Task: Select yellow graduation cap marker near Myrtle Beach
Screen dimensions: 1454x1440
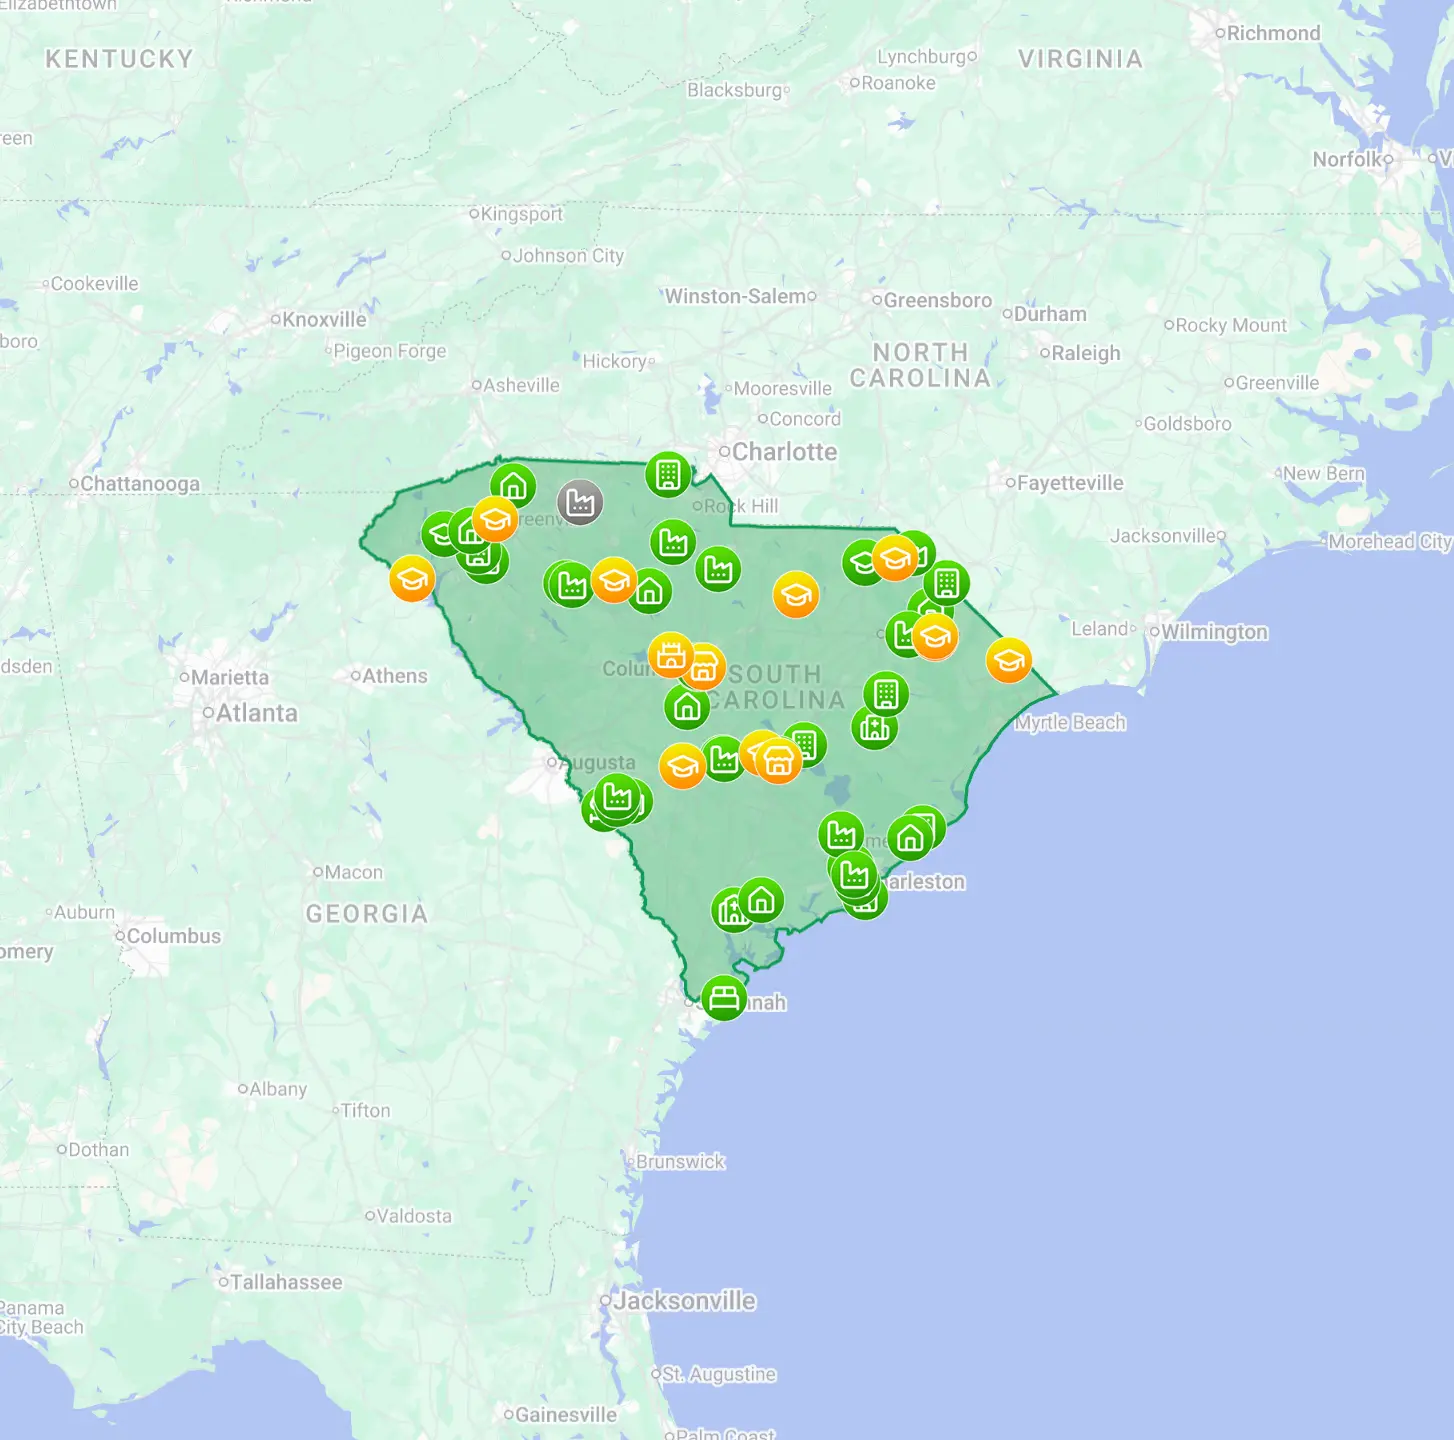Action: pos(1009,660)
